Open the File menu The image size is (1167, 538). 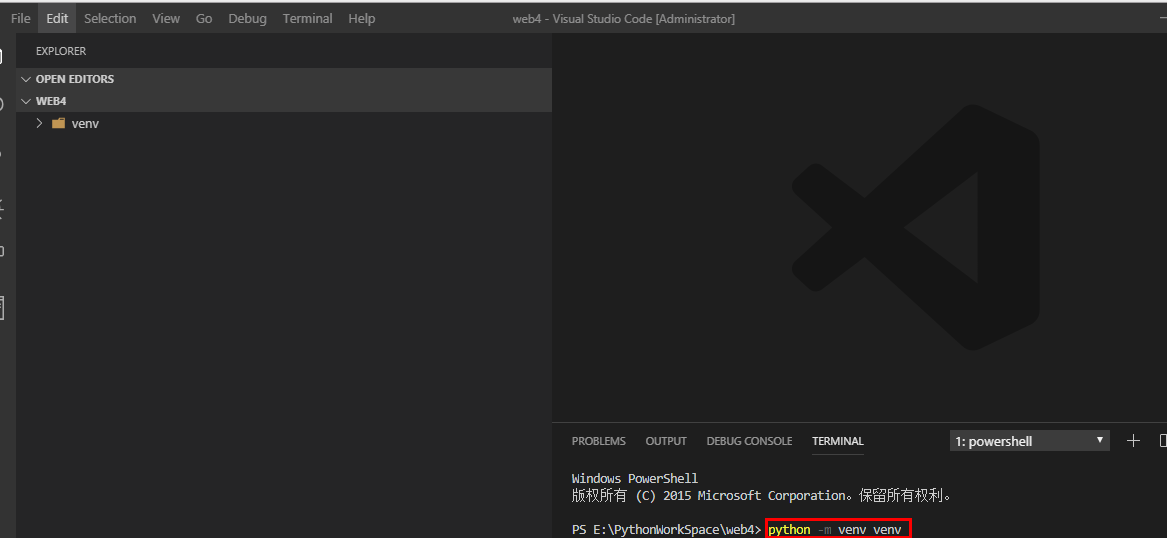[20, 19]
